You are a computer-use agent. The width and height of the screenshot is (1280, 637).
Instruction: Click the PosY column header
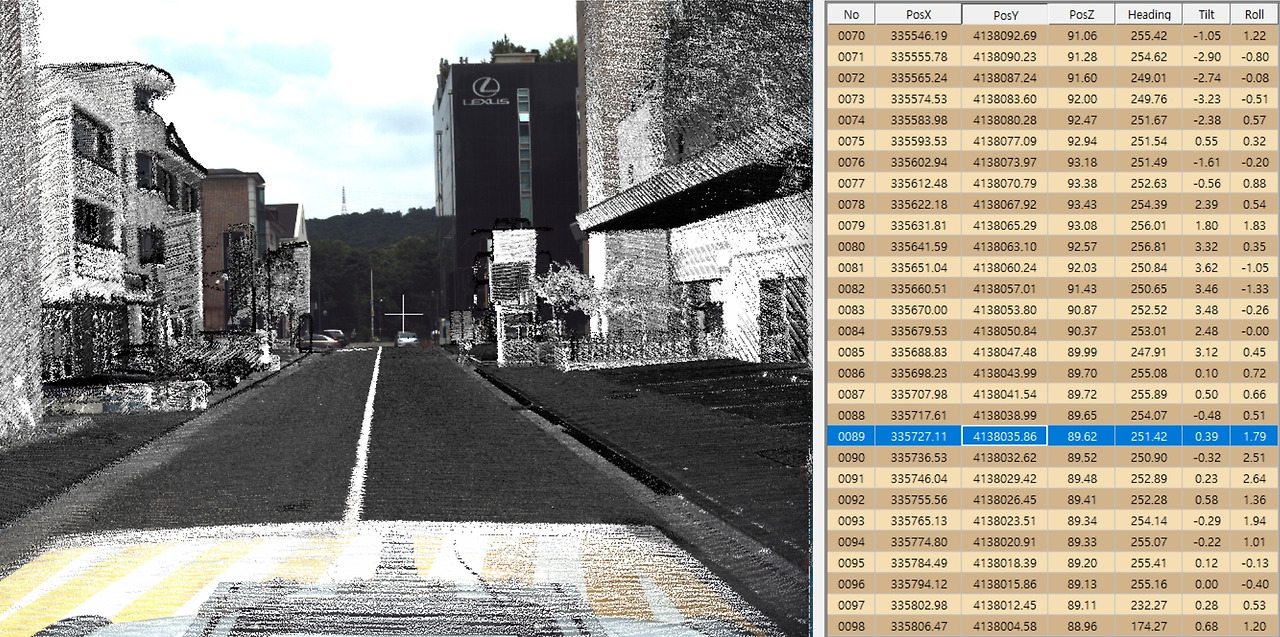point(1004,14)
